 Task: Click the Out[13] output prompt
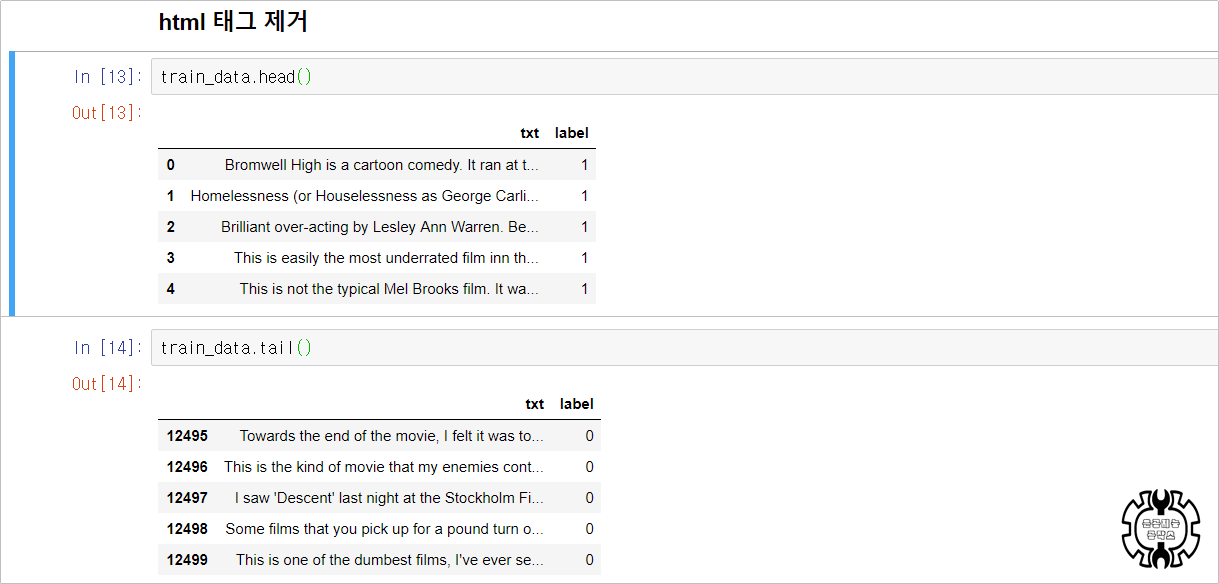point(107,113)
